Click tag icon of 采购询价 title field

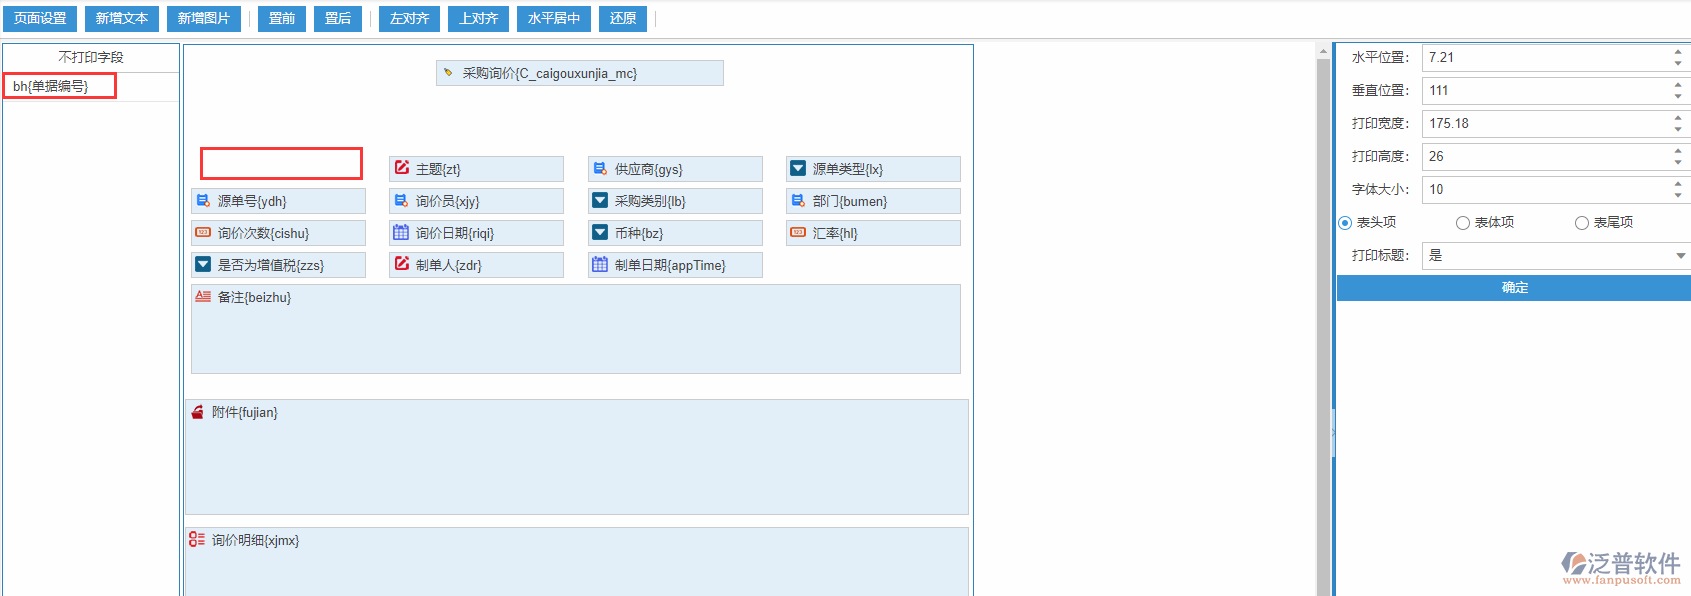click(448, 73)
